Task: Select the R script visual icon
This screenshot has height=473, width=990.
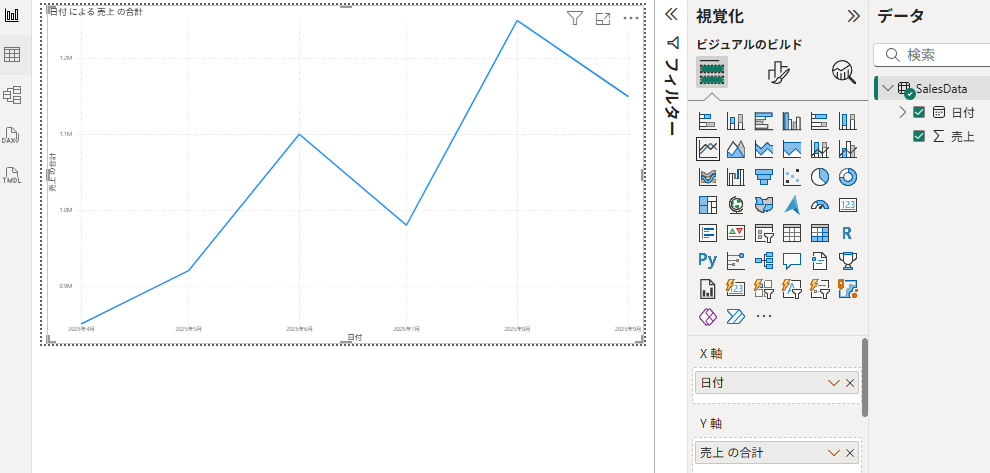Action: 848,233
